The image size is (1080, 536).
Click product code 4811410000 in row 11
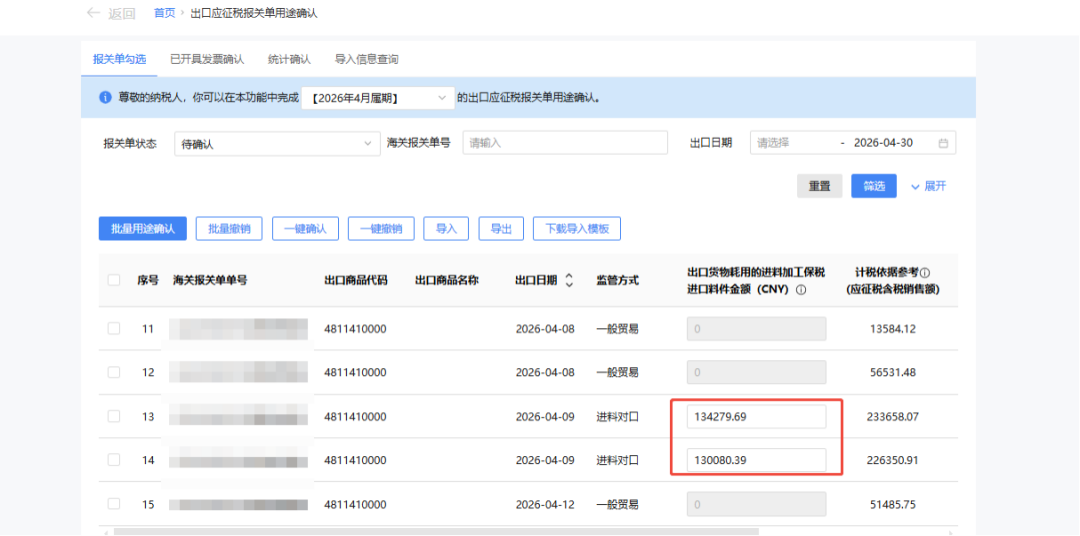[x=355, y=329]
